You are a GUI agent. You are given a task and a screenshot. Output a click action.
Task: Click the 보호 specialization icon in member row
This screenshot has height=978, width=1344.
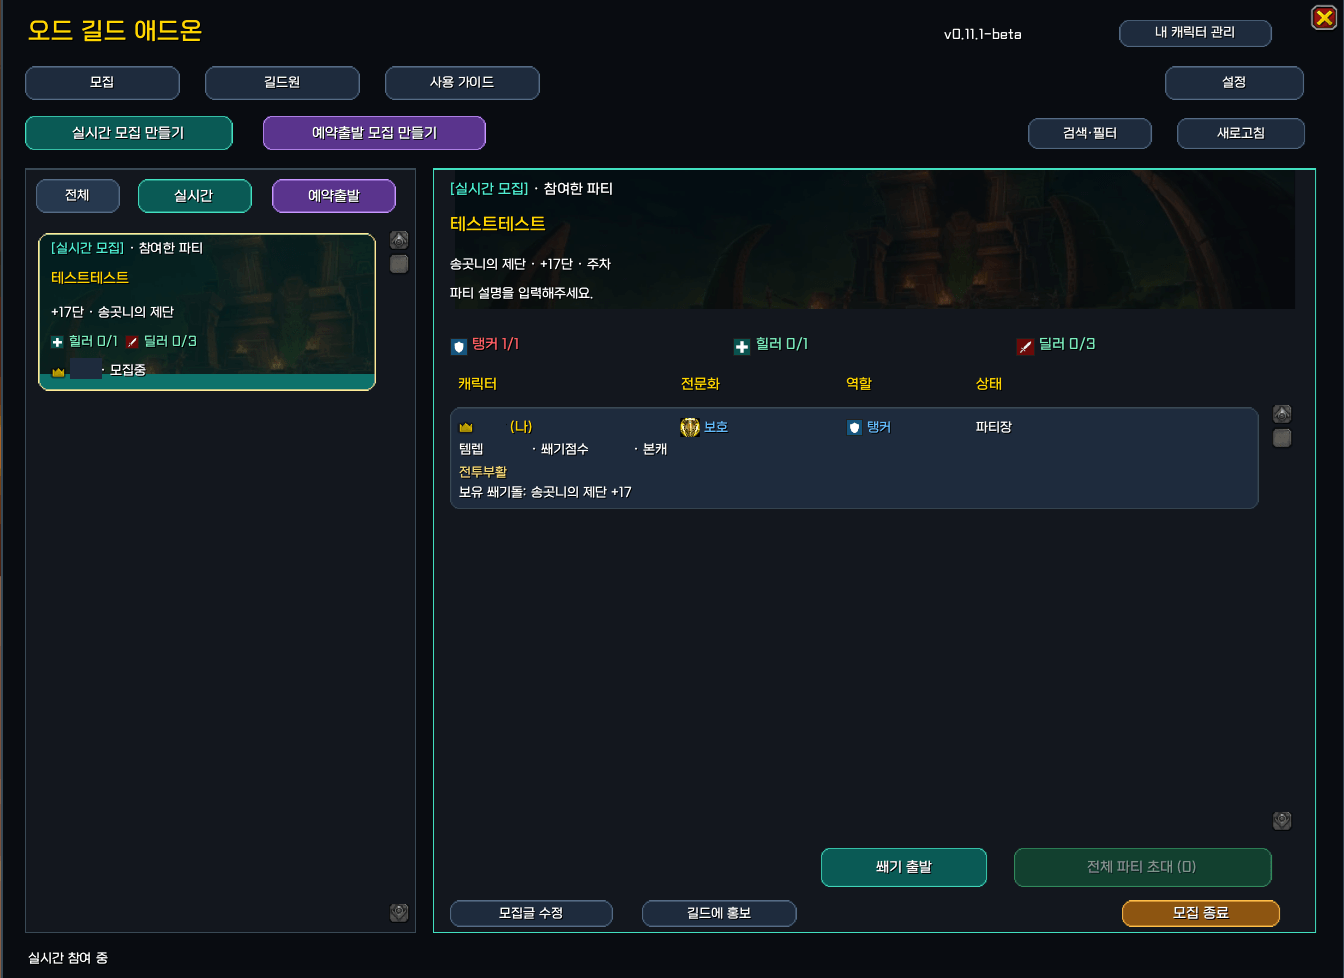690,428
